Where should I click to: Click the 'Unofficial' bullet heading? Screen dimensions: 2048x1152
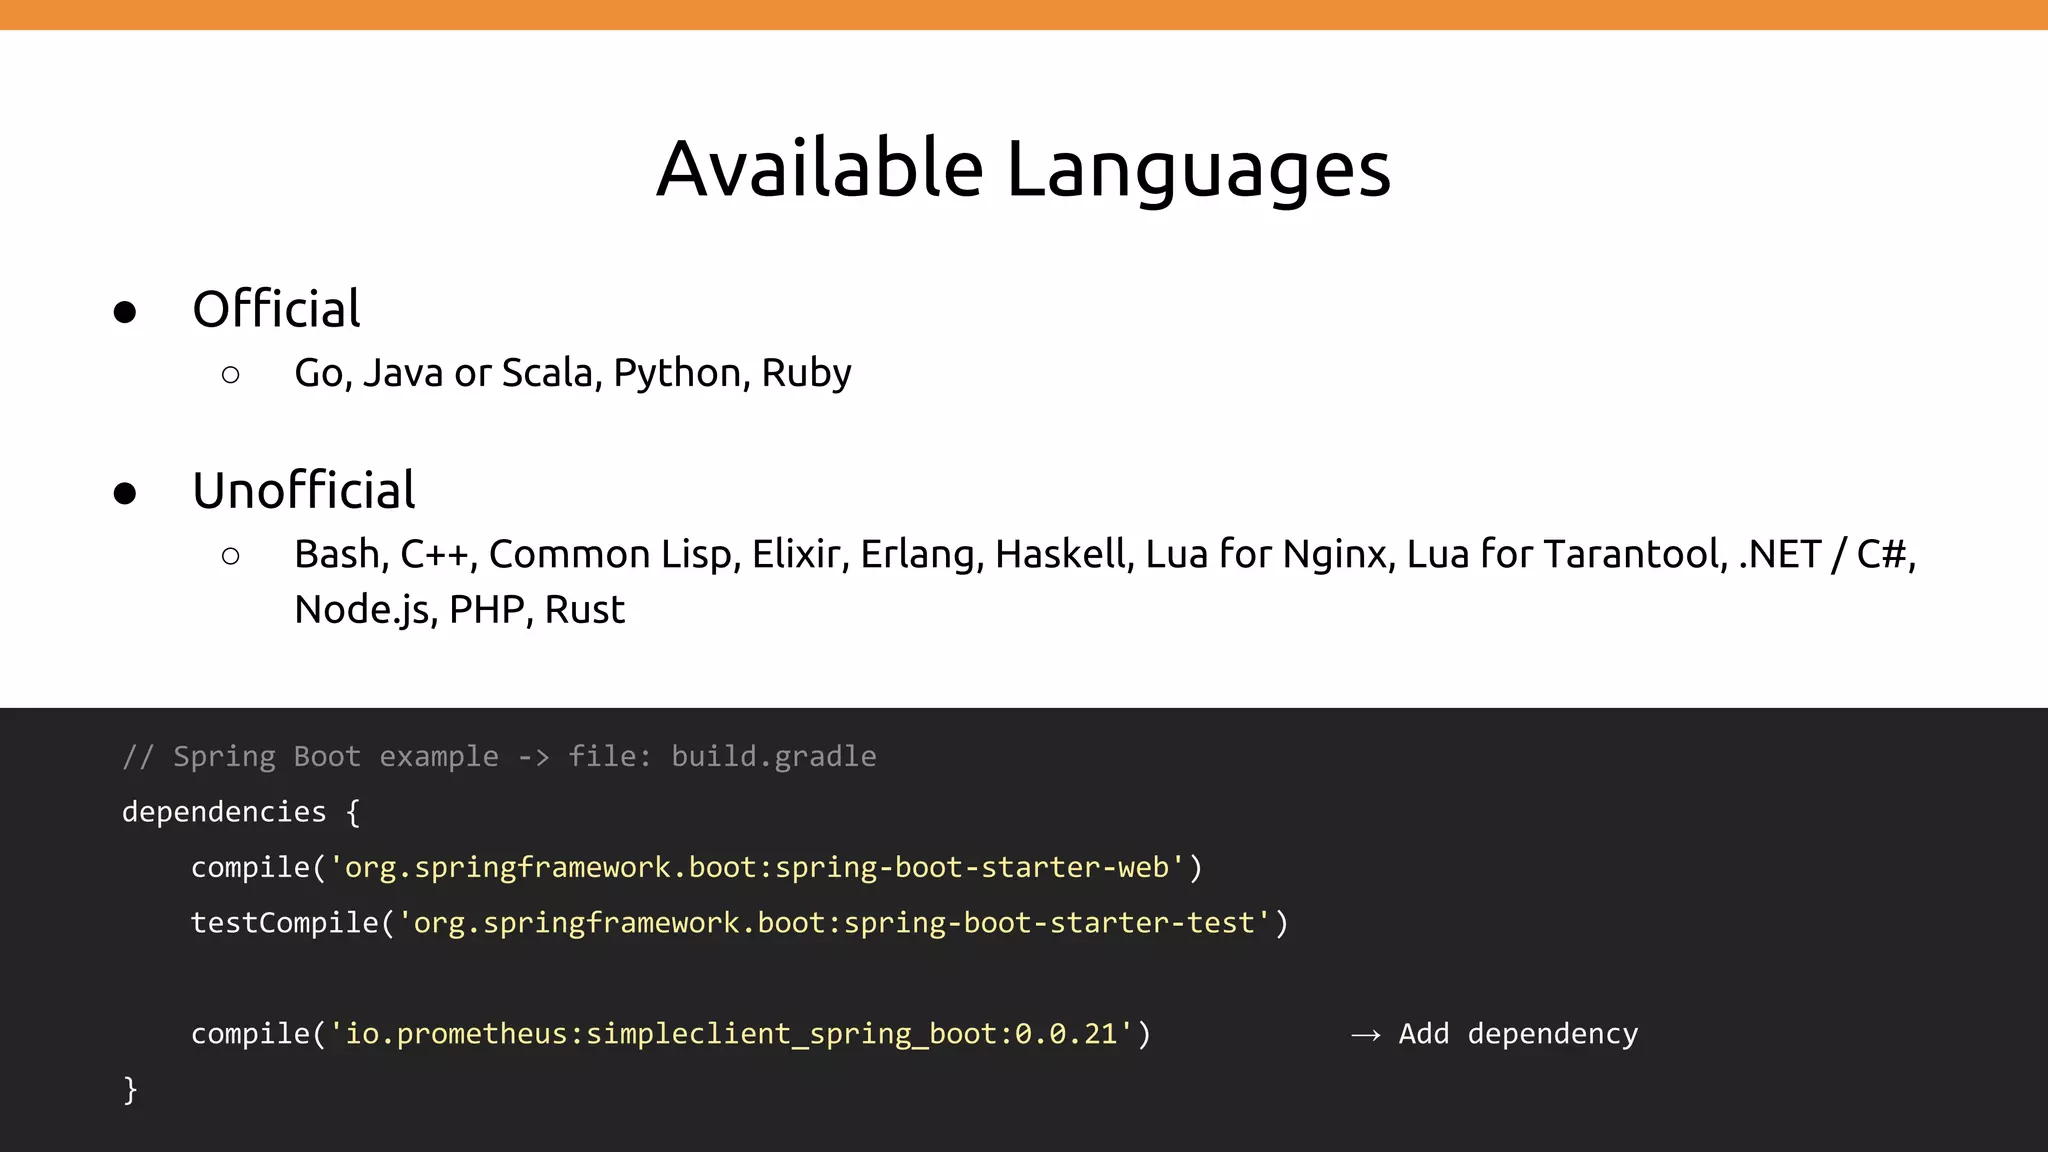(303, 490)
